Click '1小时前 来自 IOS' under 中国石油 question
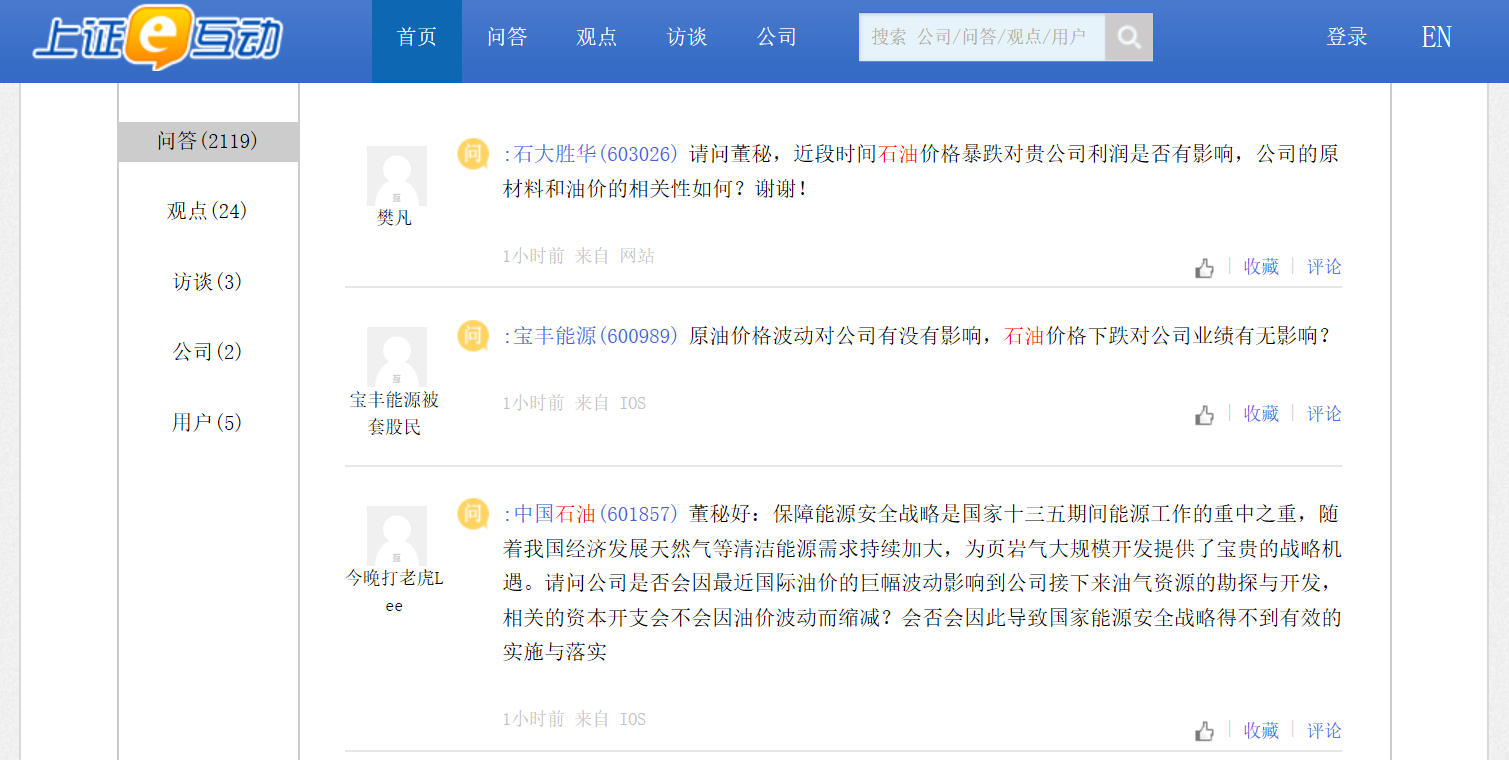 (x=575, y=719)
